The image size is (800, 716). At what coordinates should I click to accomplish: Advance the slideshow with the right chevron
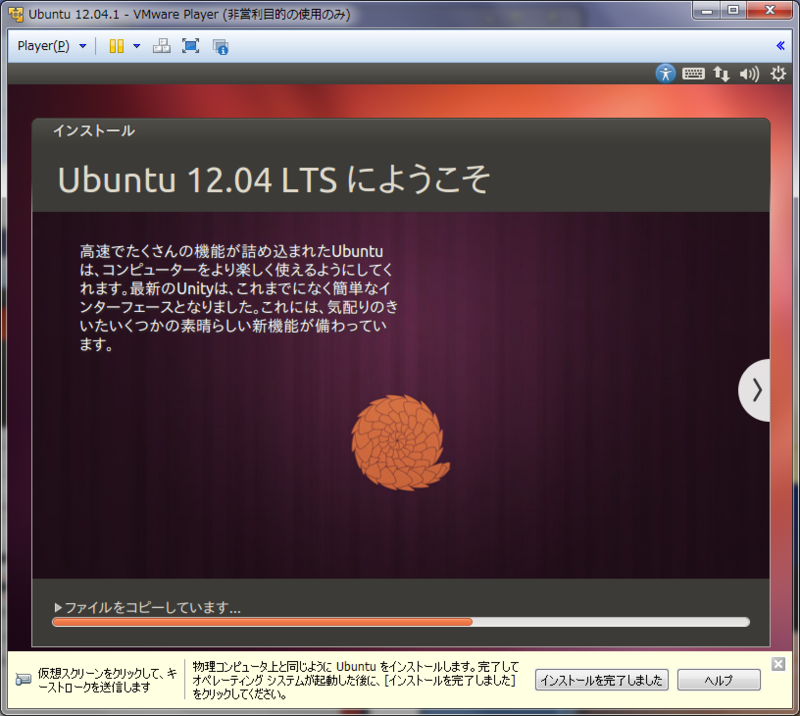[756, 390]
